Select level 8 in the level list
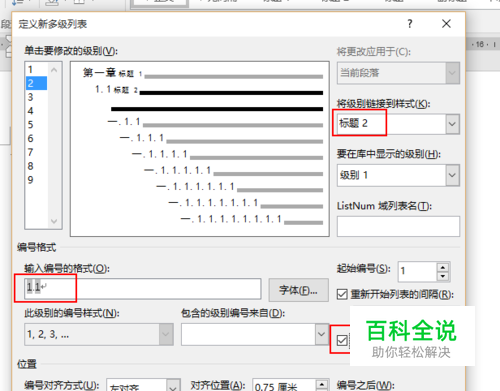Image resolution: width=500 pixels, height=391 pixels. coord(36,166)
